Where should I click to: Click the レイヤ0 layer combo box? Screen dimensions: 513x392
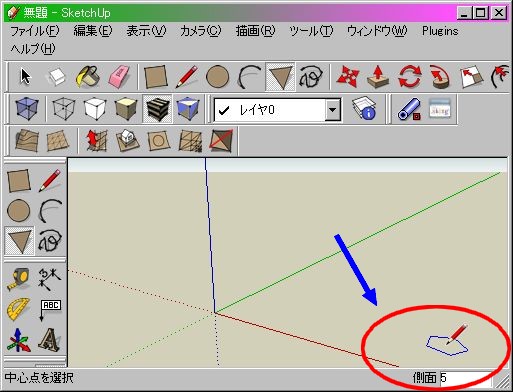(277, 110)
